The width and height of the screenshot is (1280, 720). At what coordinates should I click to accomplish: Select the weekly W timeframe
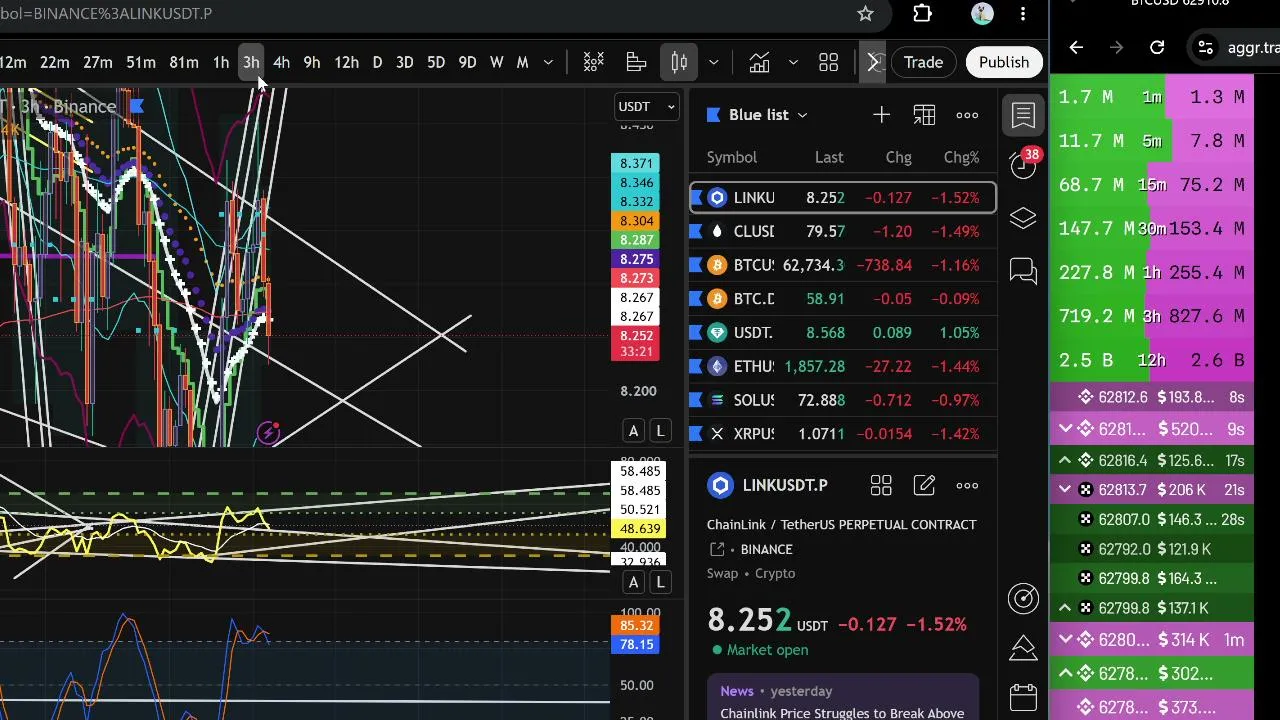[x=497, y=63]
